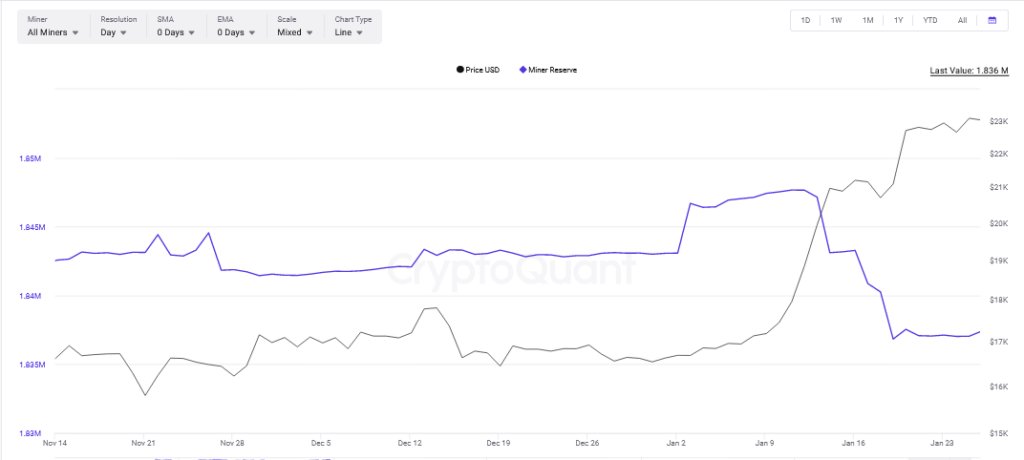Change the Scale dropdown from Mixed
Screen dimensions: 1024x460
[x=296, y=32]
